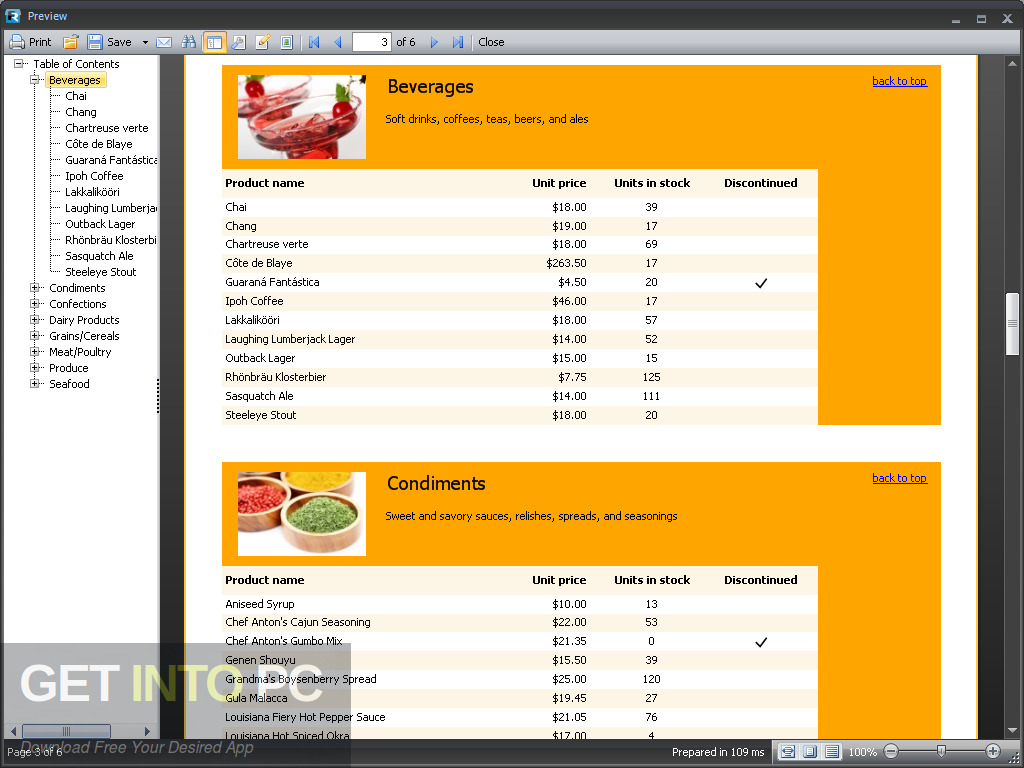Image resolution: width=1024 pixels, height=768 pixels.
Task: Expand the Condiments tree node
Action: tap(35, 288)
